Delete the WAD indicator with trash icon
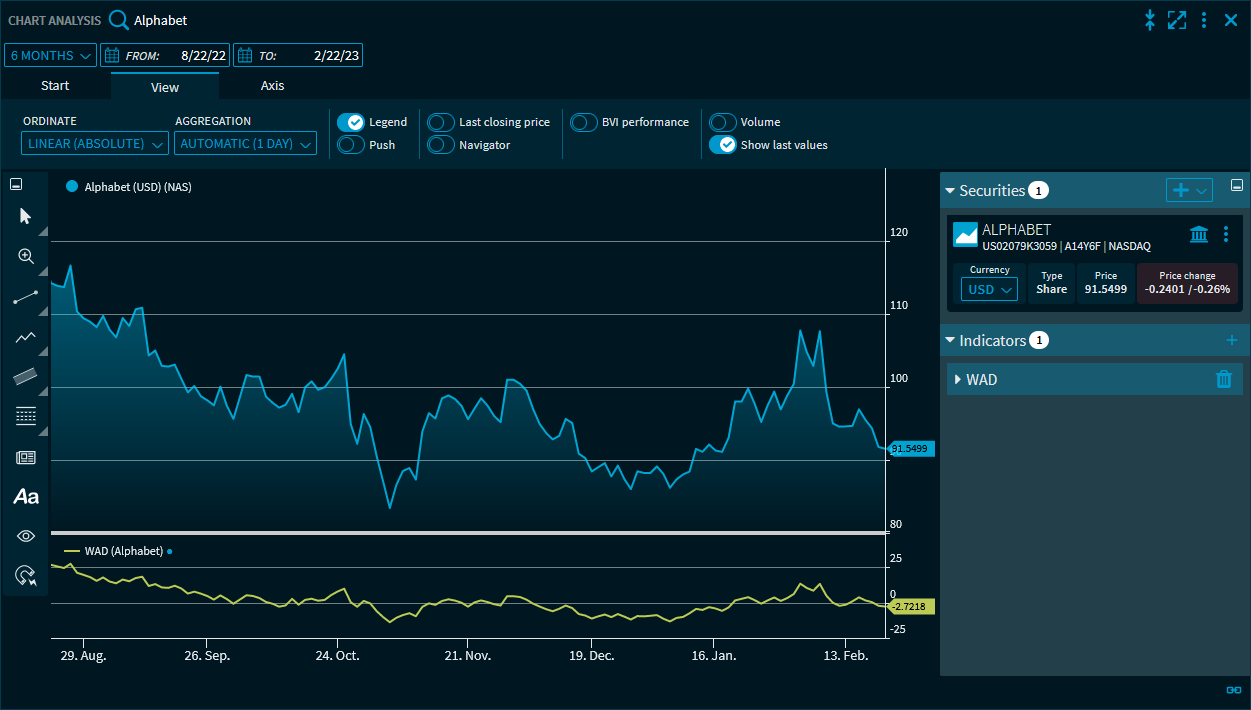Screen dimensions: 1251x710 [1223, 379]
